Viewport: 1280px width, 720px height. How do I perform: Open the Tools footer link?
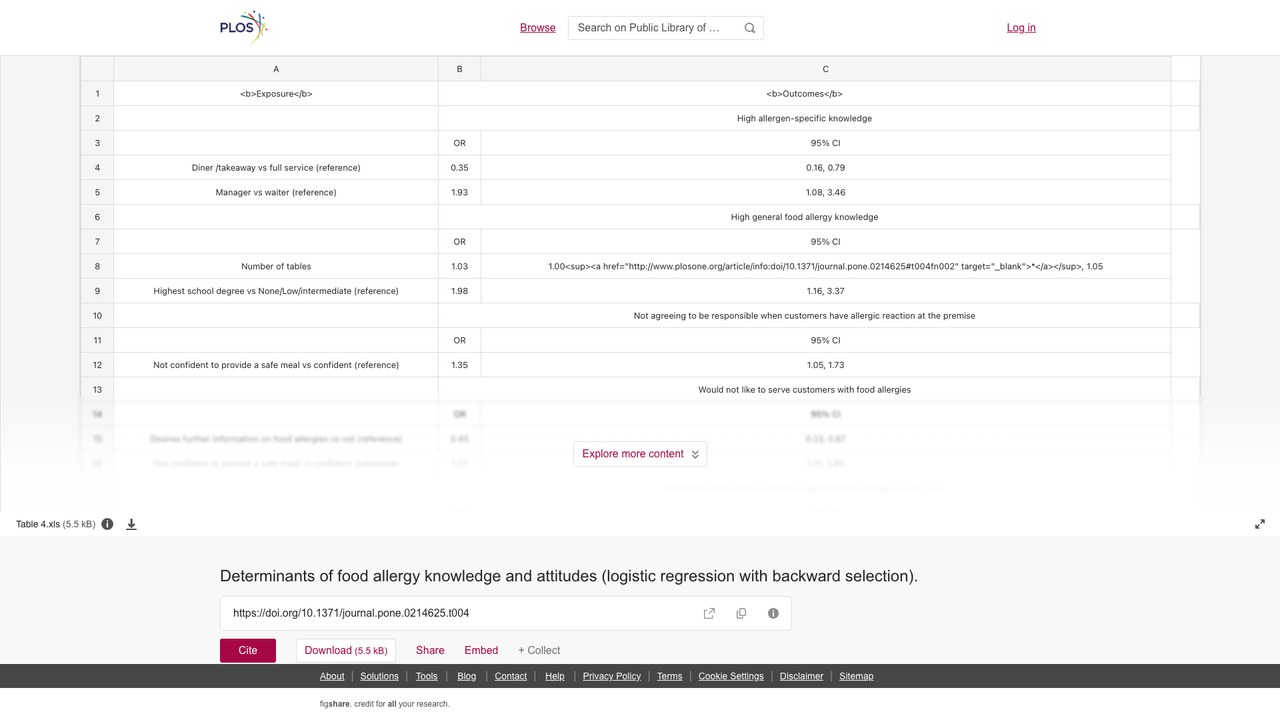[x=427, y=676]
